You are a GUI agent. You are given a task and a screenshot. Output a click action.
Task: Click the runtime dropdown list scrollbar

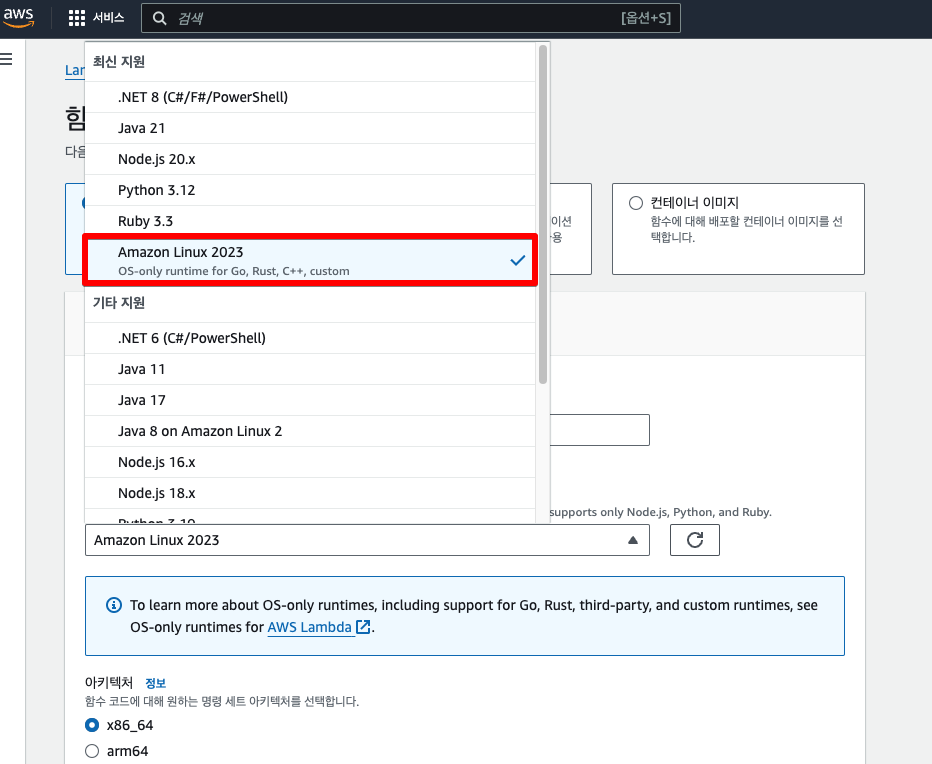point(543,215)
